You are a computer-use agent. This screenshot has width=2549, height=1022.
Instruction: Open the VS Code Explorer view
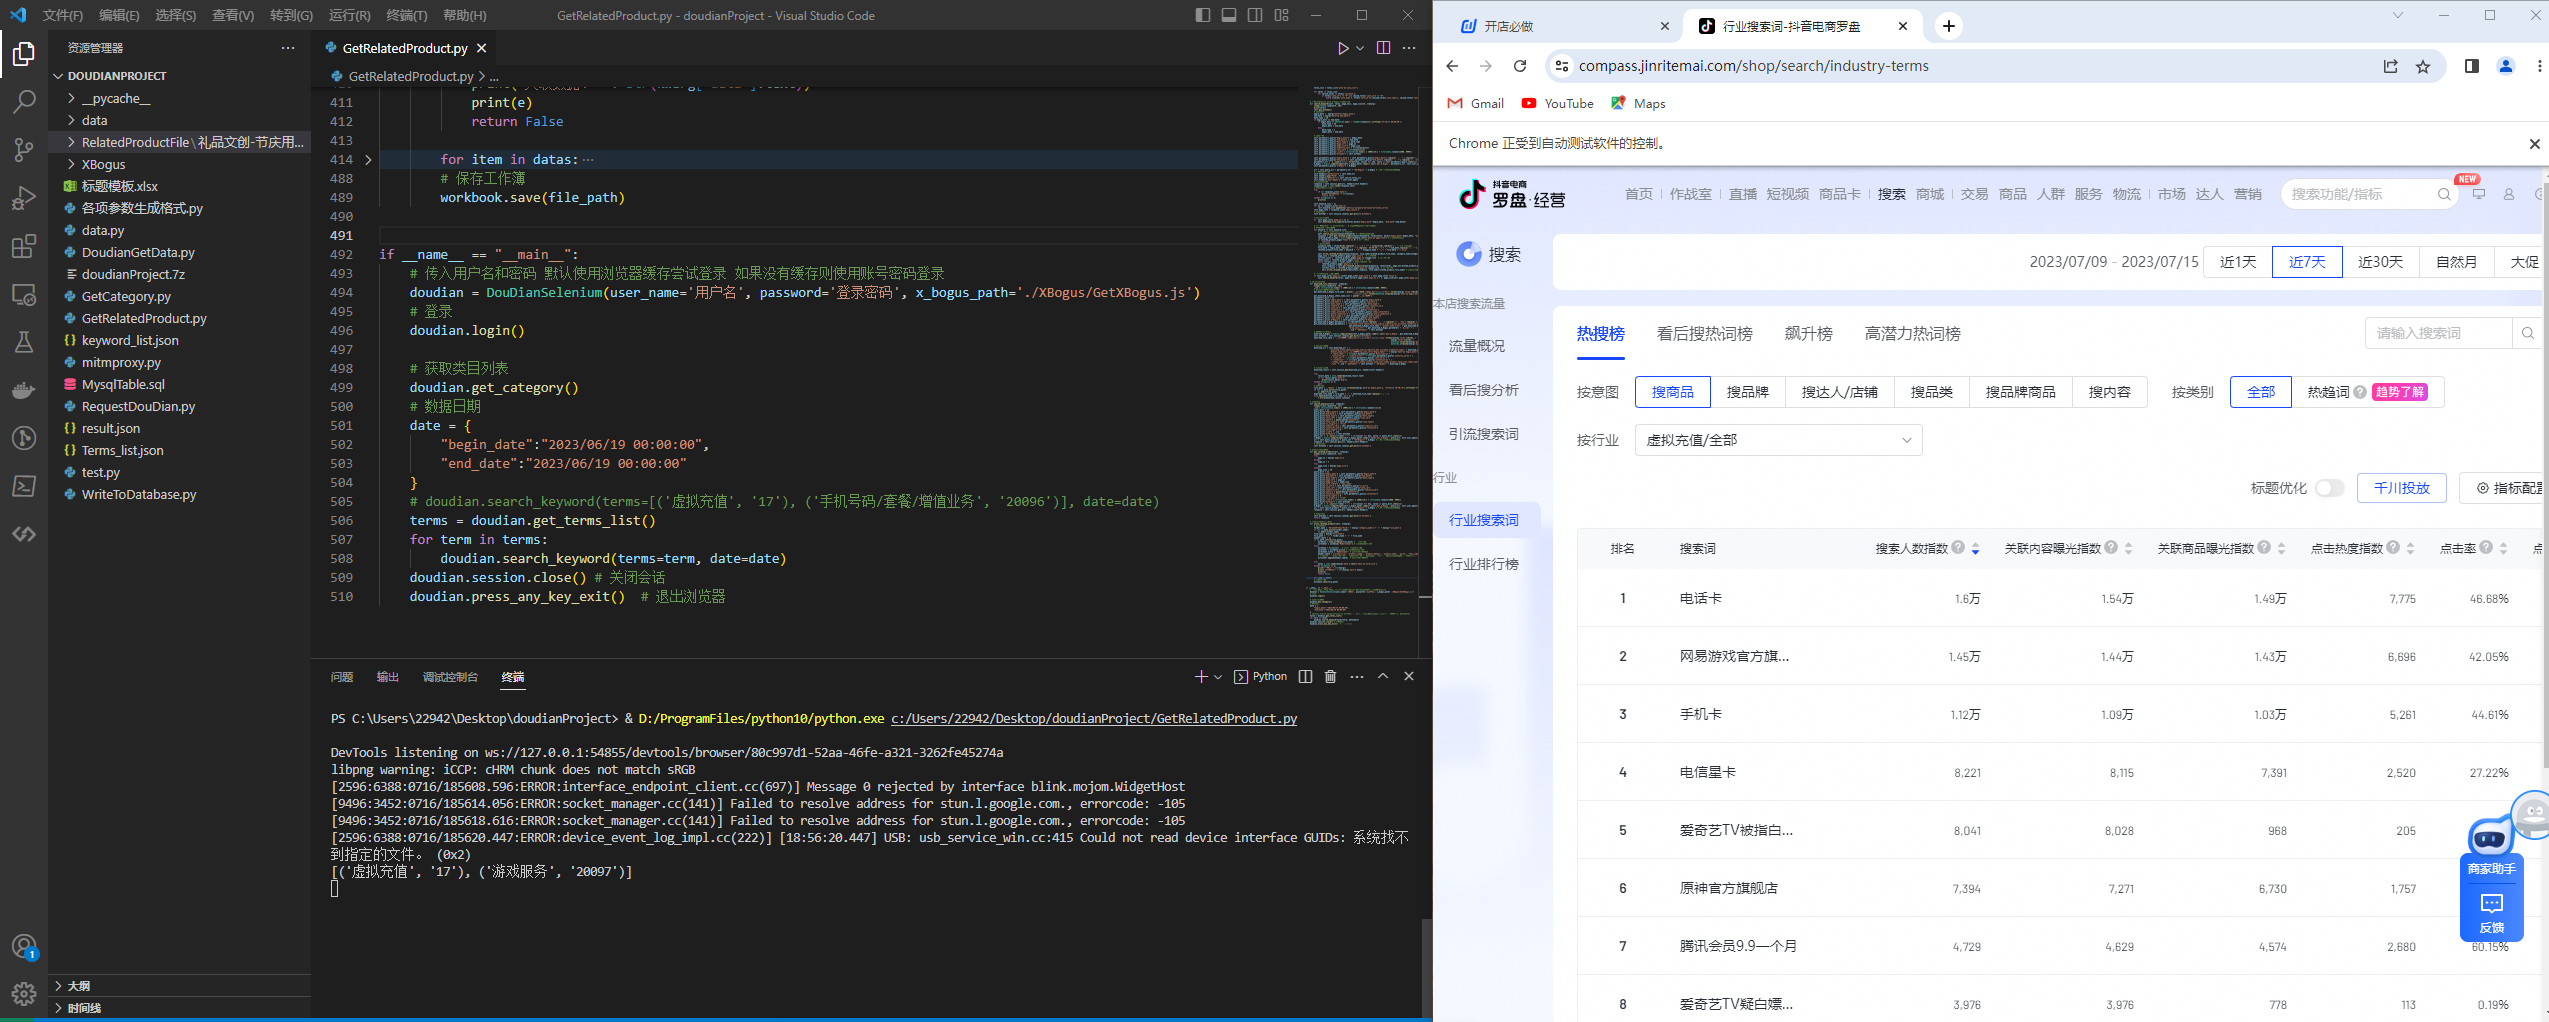click(24, 54)
